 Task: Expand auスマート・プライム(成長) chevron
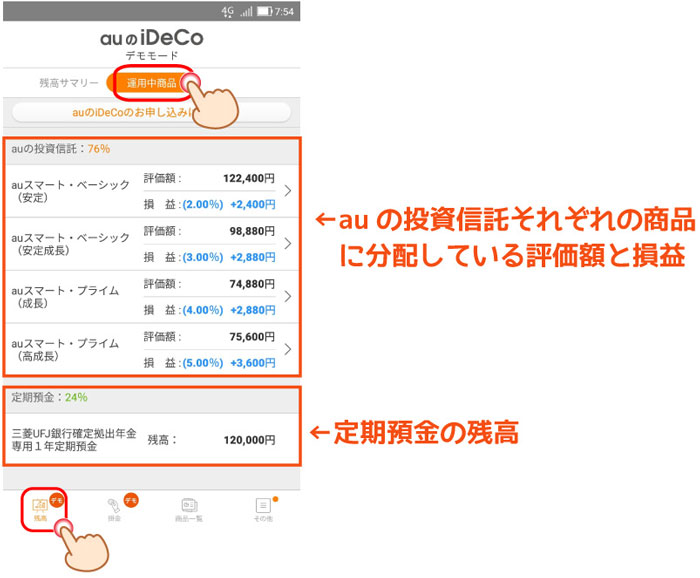(288, 296)
